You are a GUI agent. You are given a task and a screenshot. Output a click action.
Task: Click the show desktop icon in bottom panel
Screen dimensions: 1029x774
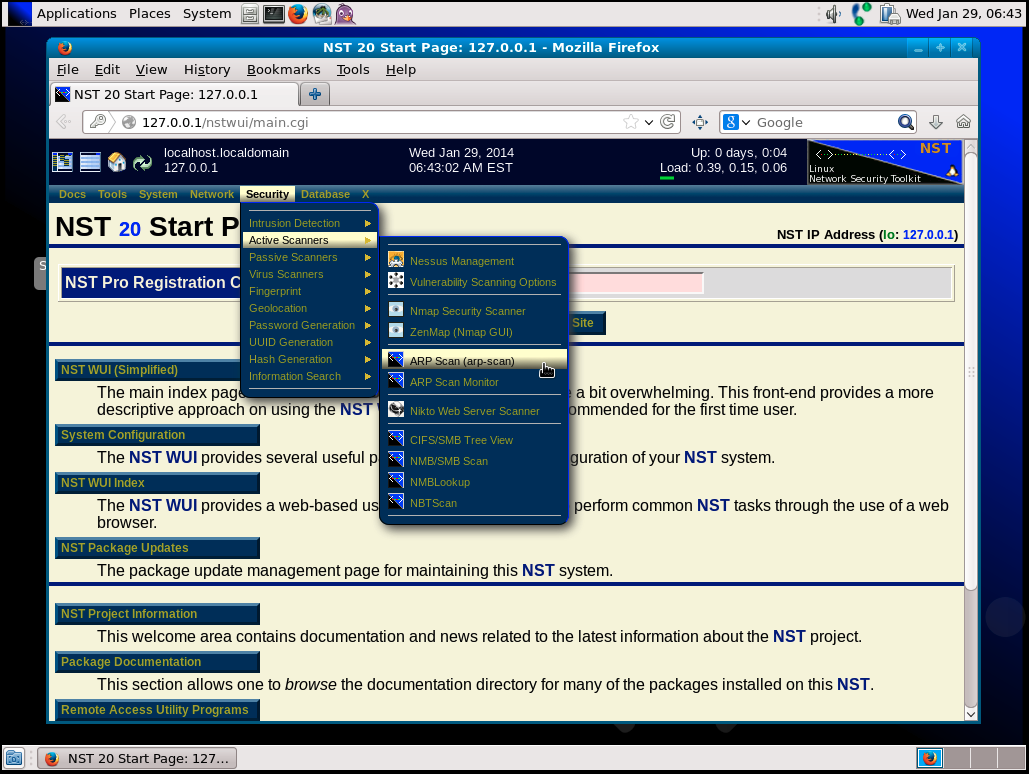[14, 758]
